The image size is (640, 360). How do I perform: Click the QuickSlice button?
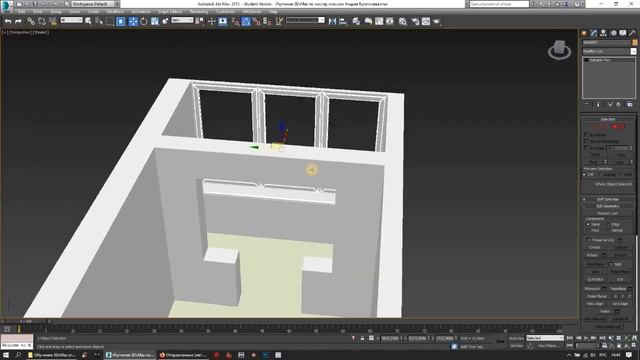pos(595,279)
